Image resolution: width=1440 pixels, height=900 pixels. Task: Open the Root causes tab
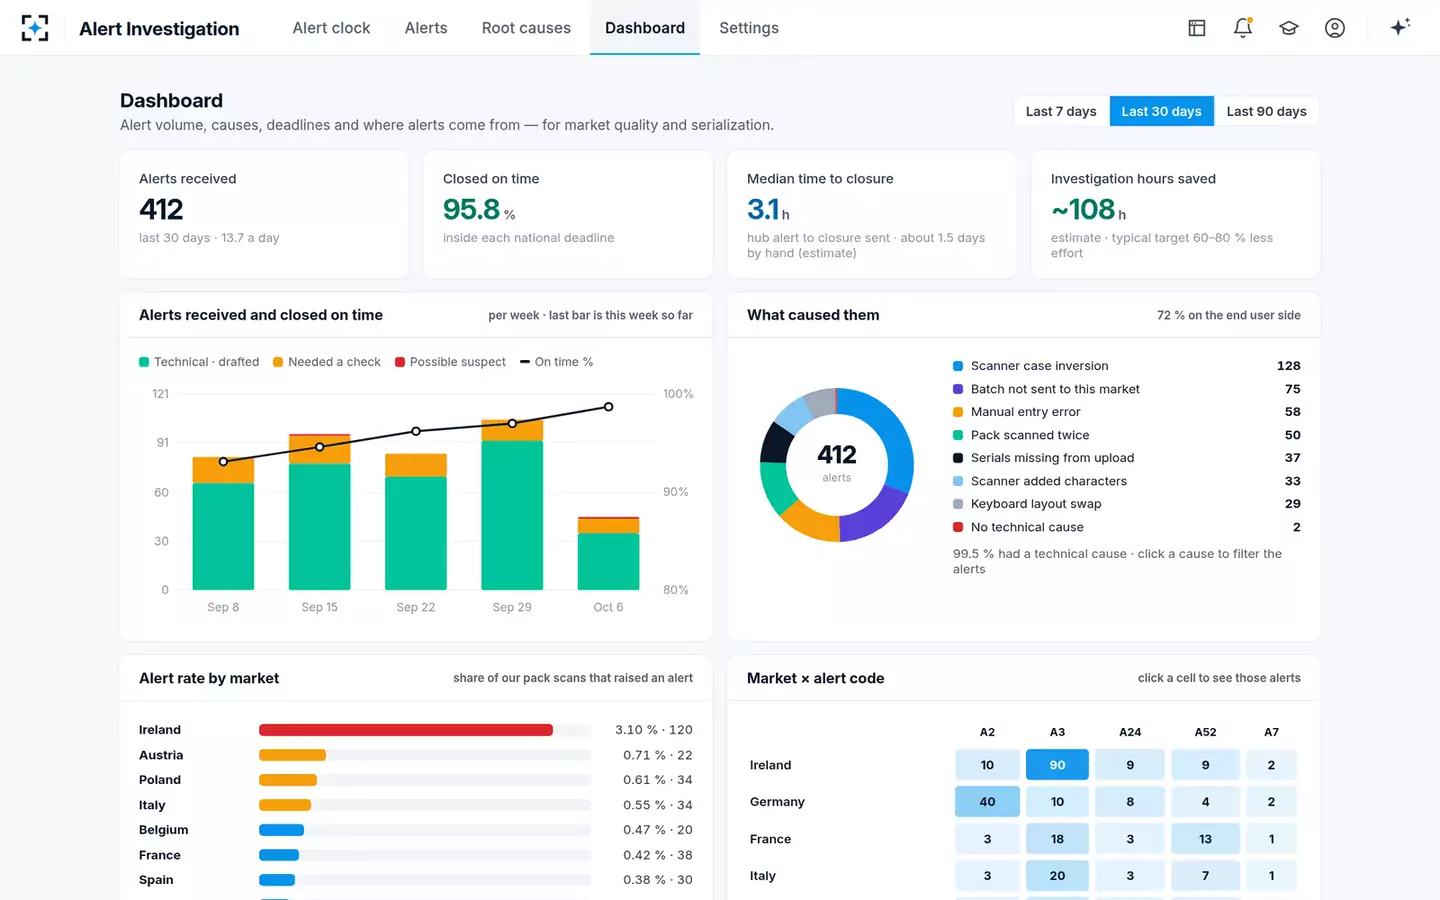pos(526,28)
